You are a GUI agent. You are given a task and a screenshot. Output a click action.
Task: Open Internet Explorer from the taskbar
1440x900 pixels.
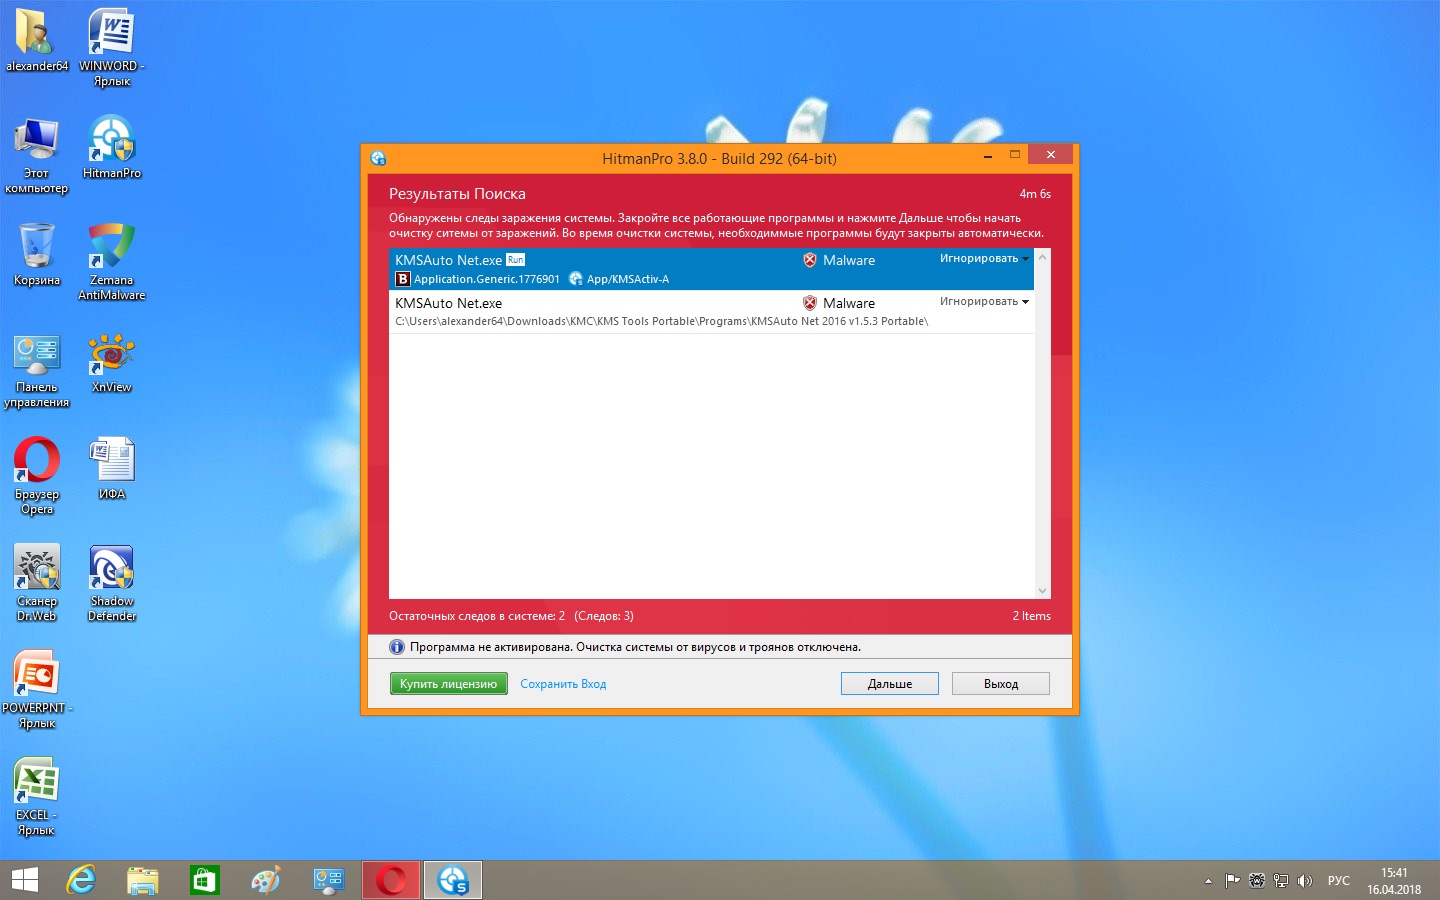click(81, 880)
